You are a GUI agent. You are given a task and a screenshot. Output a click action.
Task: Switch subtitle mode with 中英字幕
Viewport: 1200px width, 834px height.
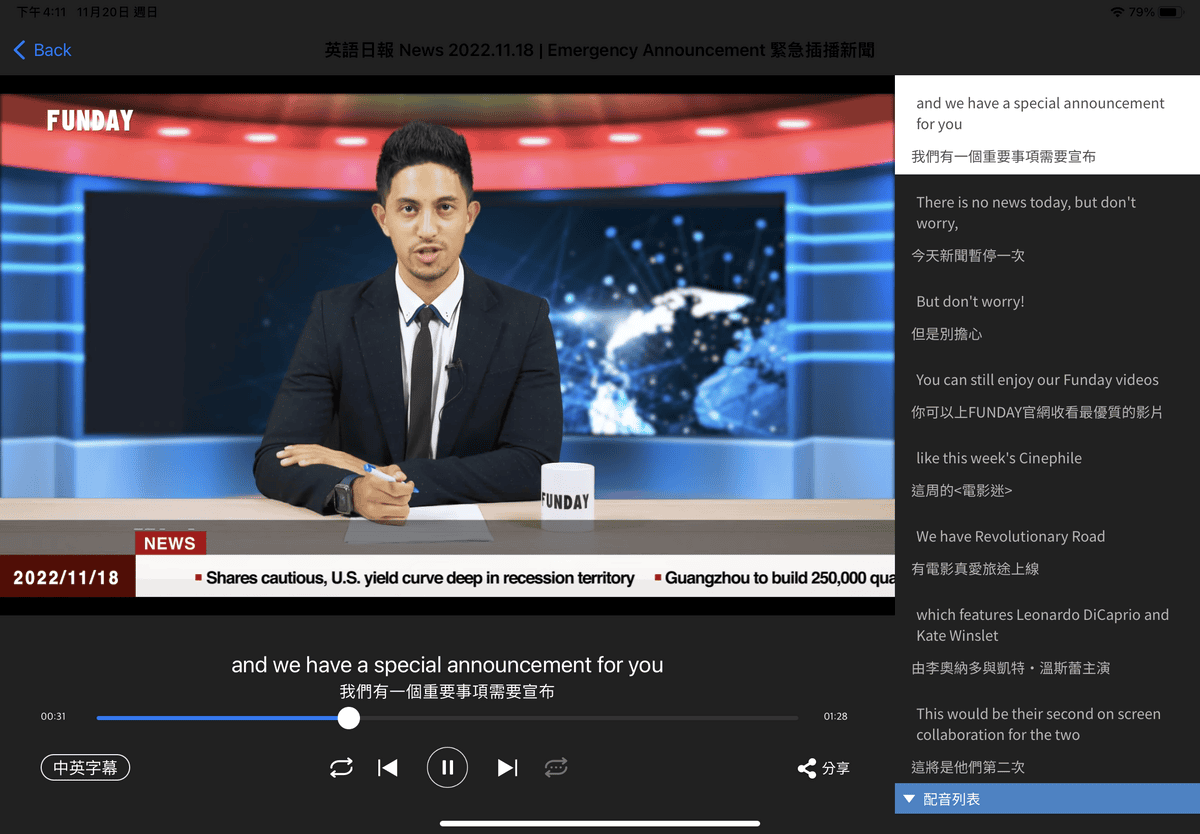point(85,768)
